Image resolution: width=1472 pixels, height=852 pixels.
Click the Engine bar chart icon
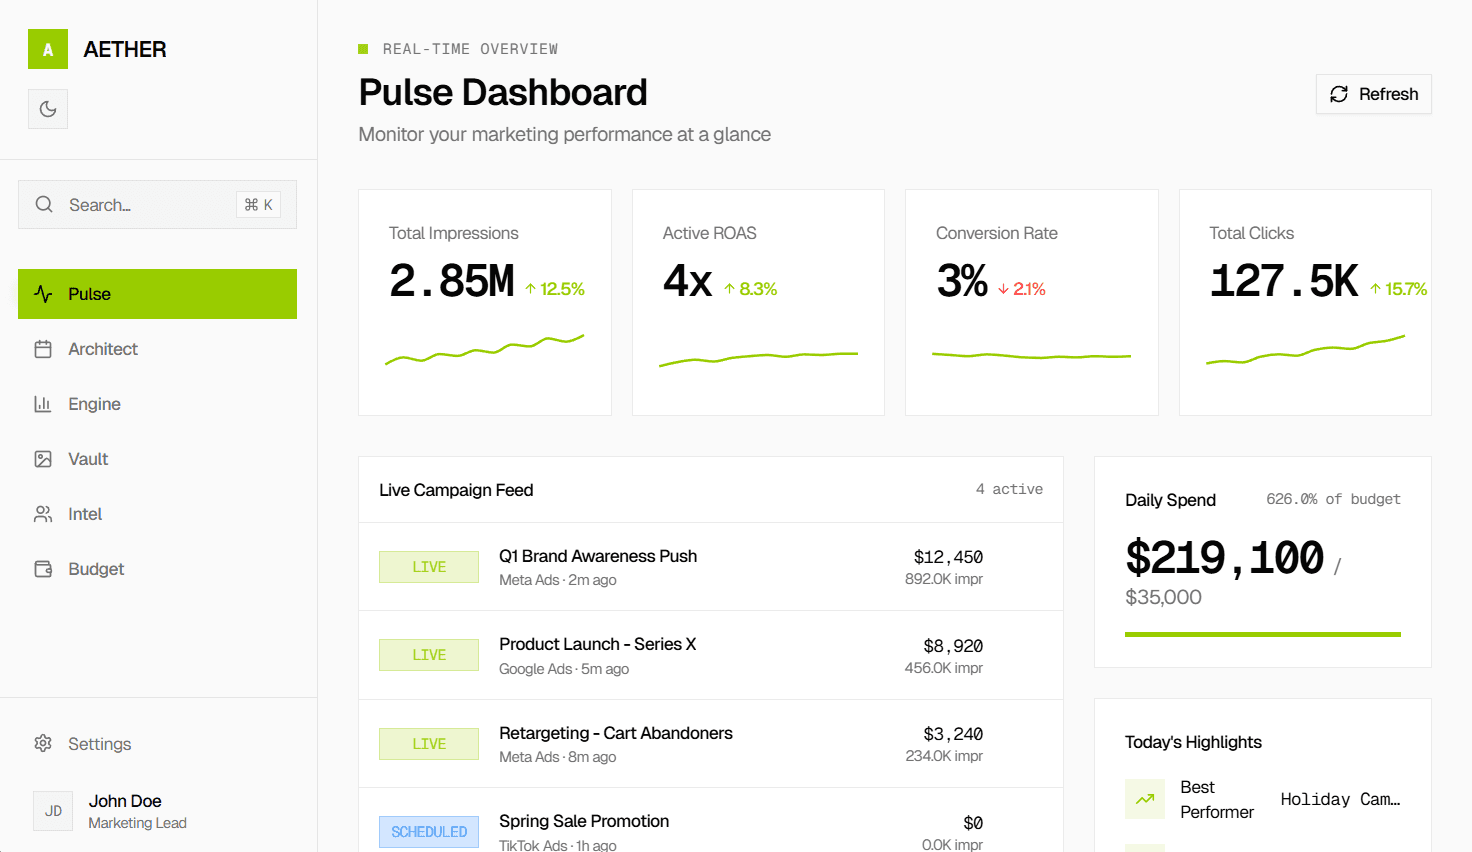(43, 404)
